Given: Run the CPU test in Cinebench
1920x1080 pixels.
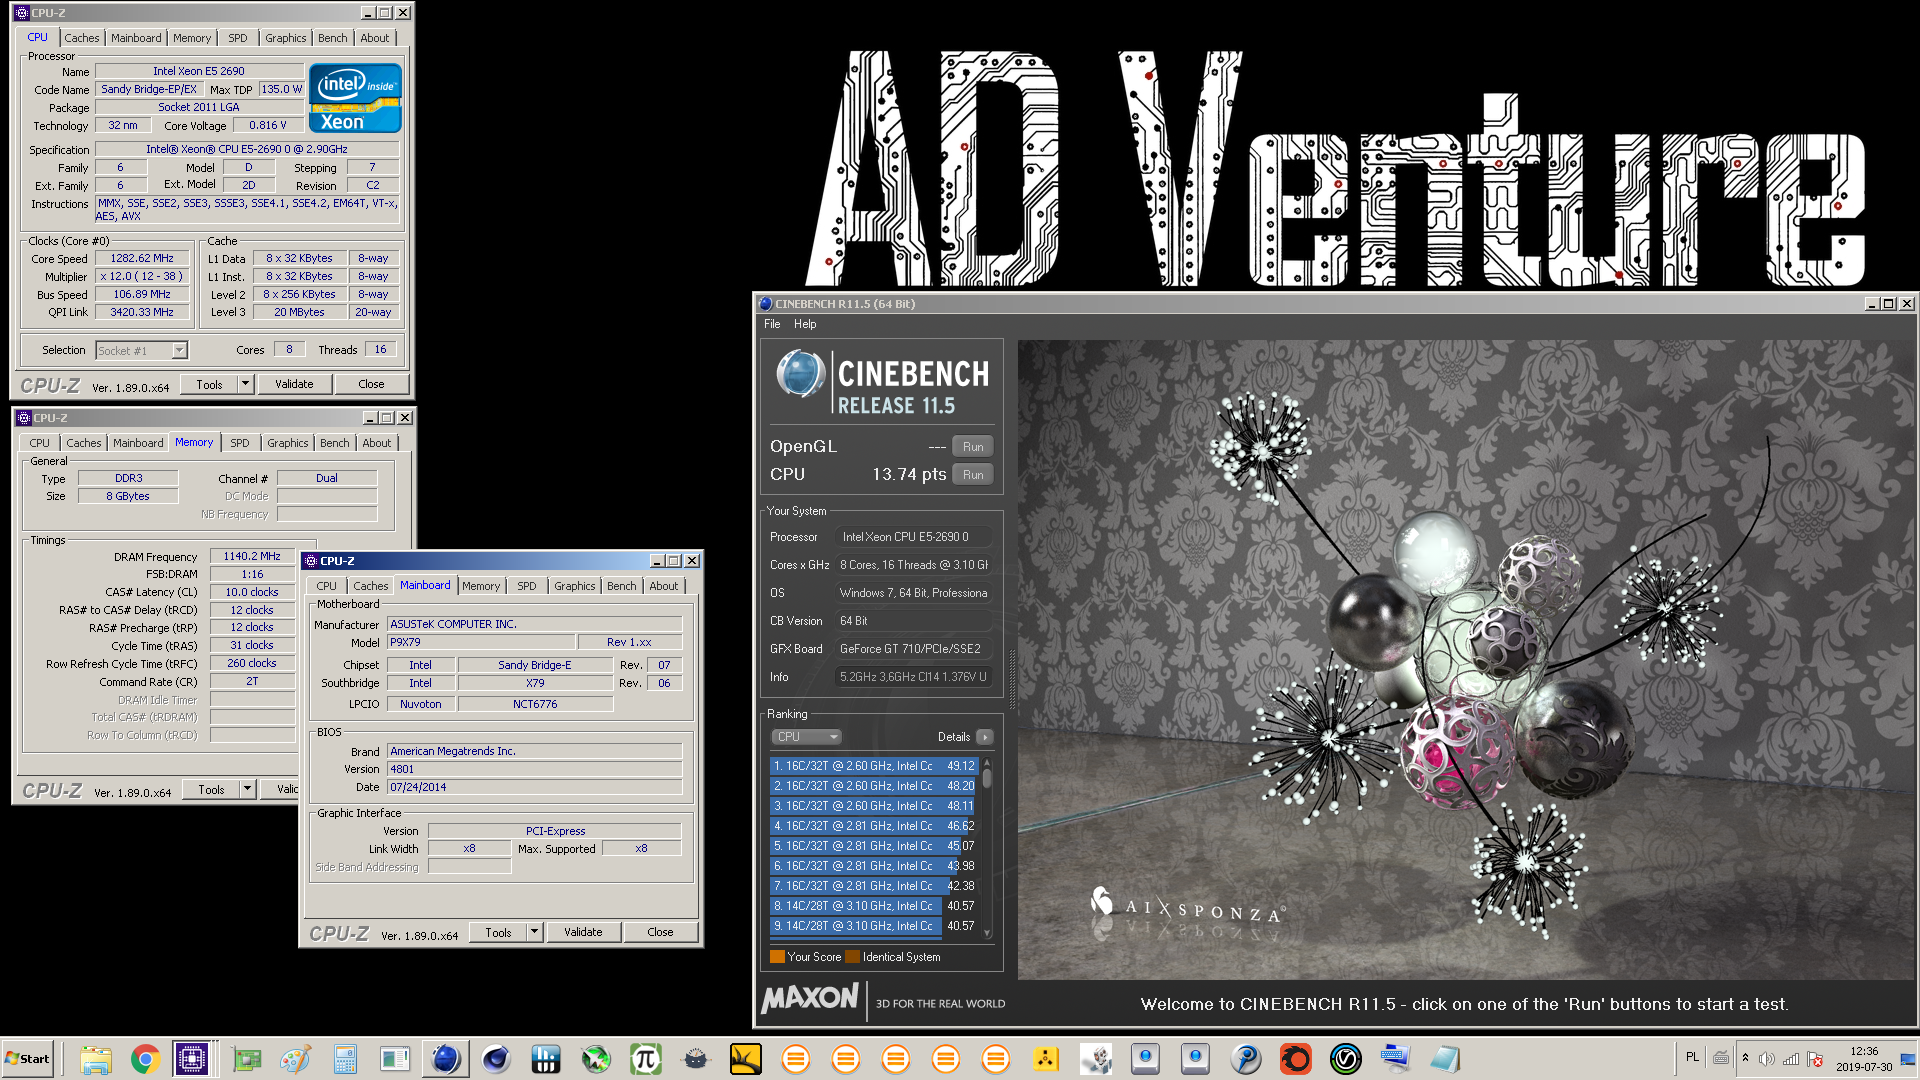Looking at the screenshot, I should click(x=973, y=475).
